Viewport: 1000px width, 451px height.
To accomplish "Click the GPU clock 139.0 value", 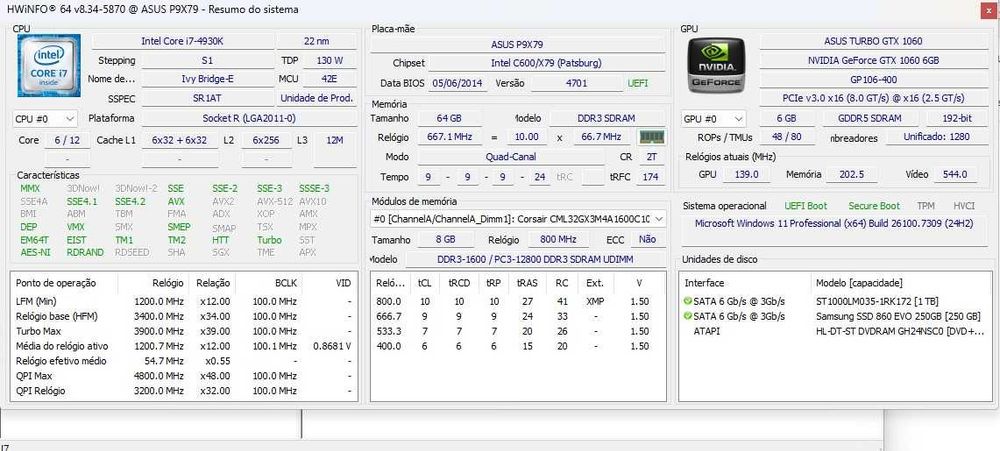I will point(746,174).
